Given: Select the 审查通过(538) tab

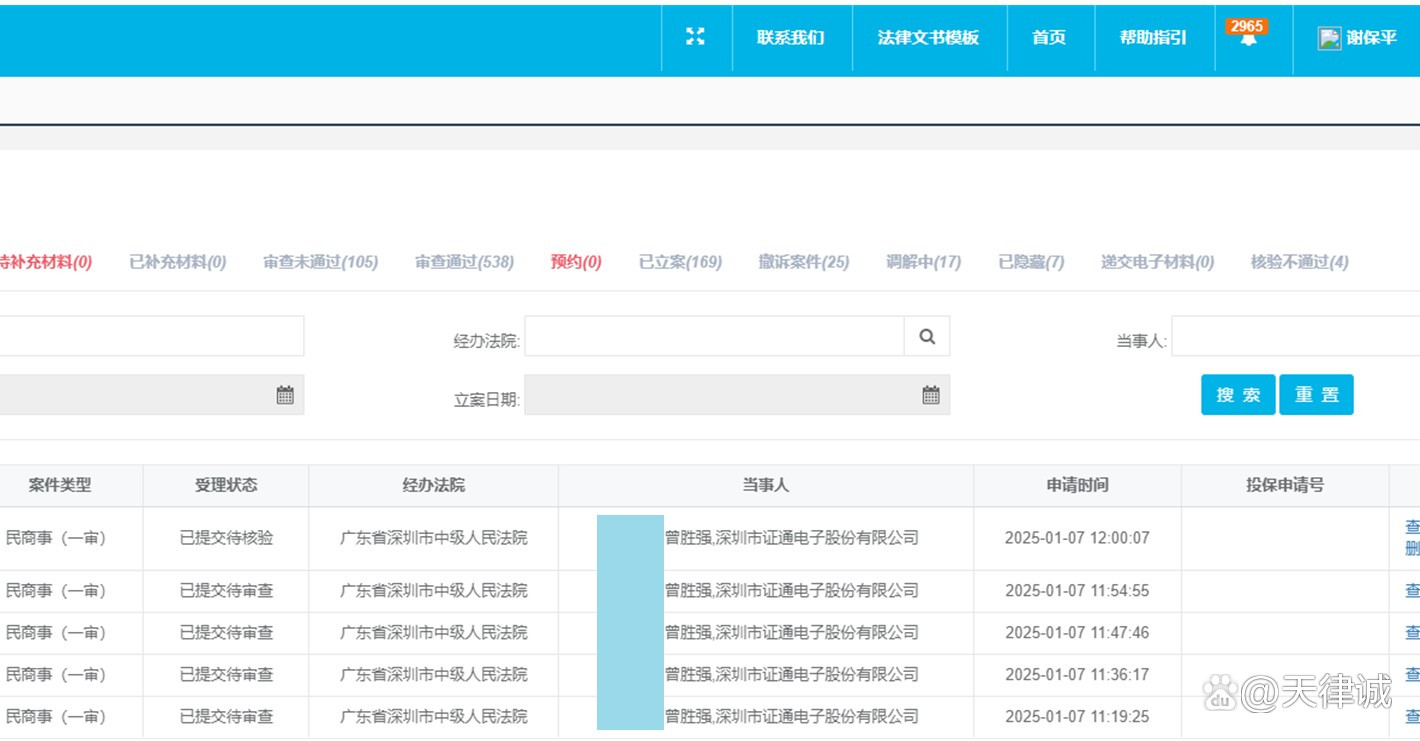Looking at the screenshot, I should pyautogui.click(x=464, y=262).
